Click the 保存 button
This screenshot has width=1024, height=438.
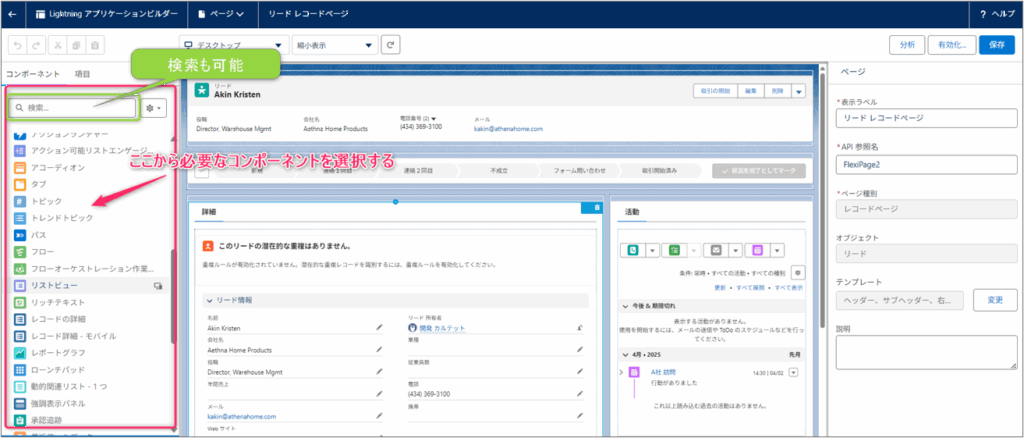[x=996, y=45]
